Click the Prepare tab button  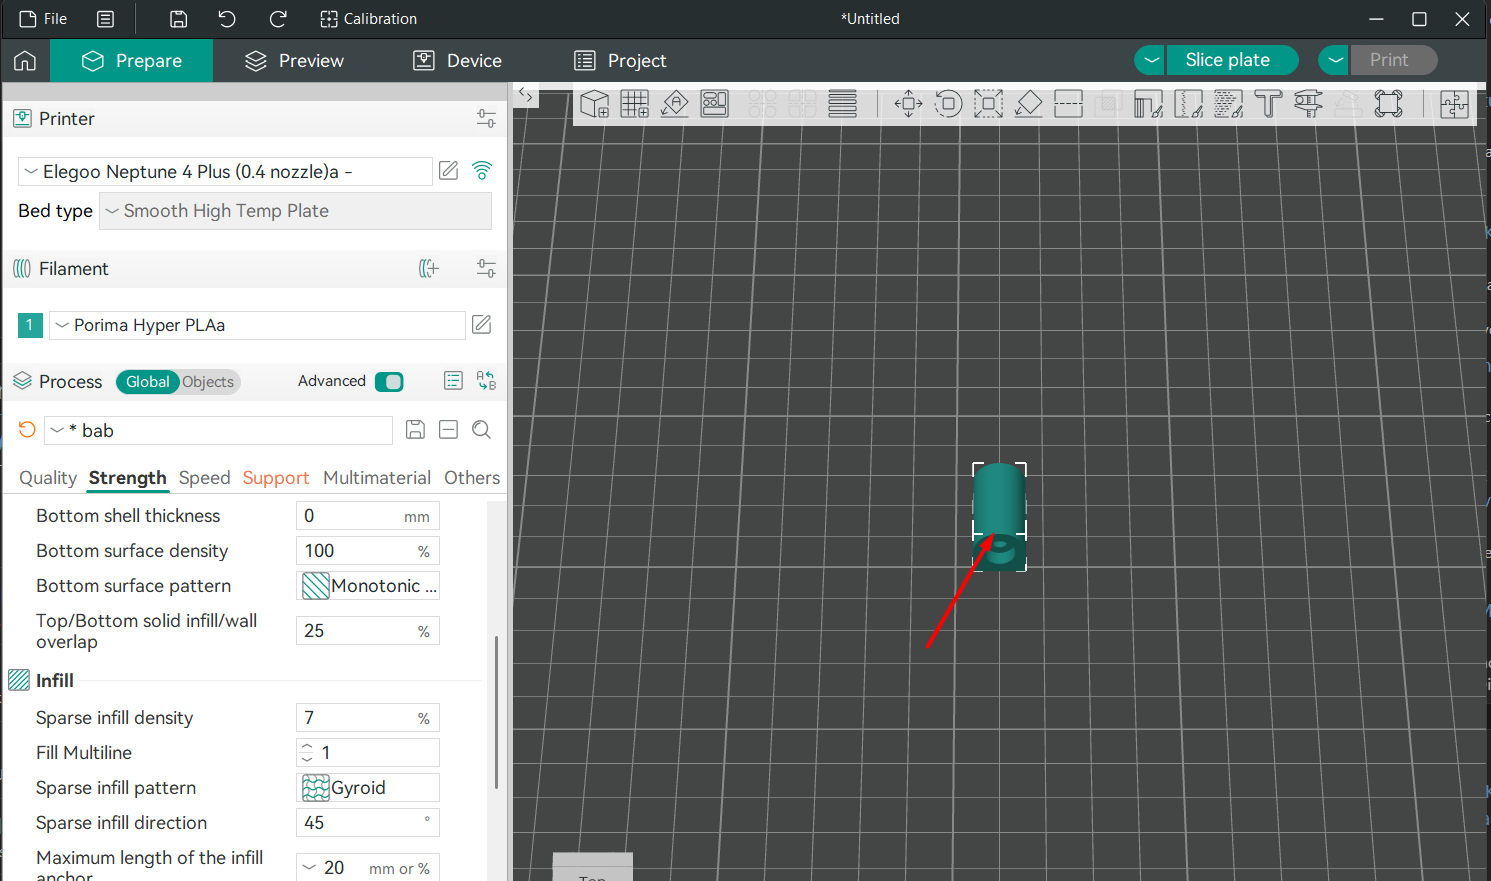tap(131, 61)
